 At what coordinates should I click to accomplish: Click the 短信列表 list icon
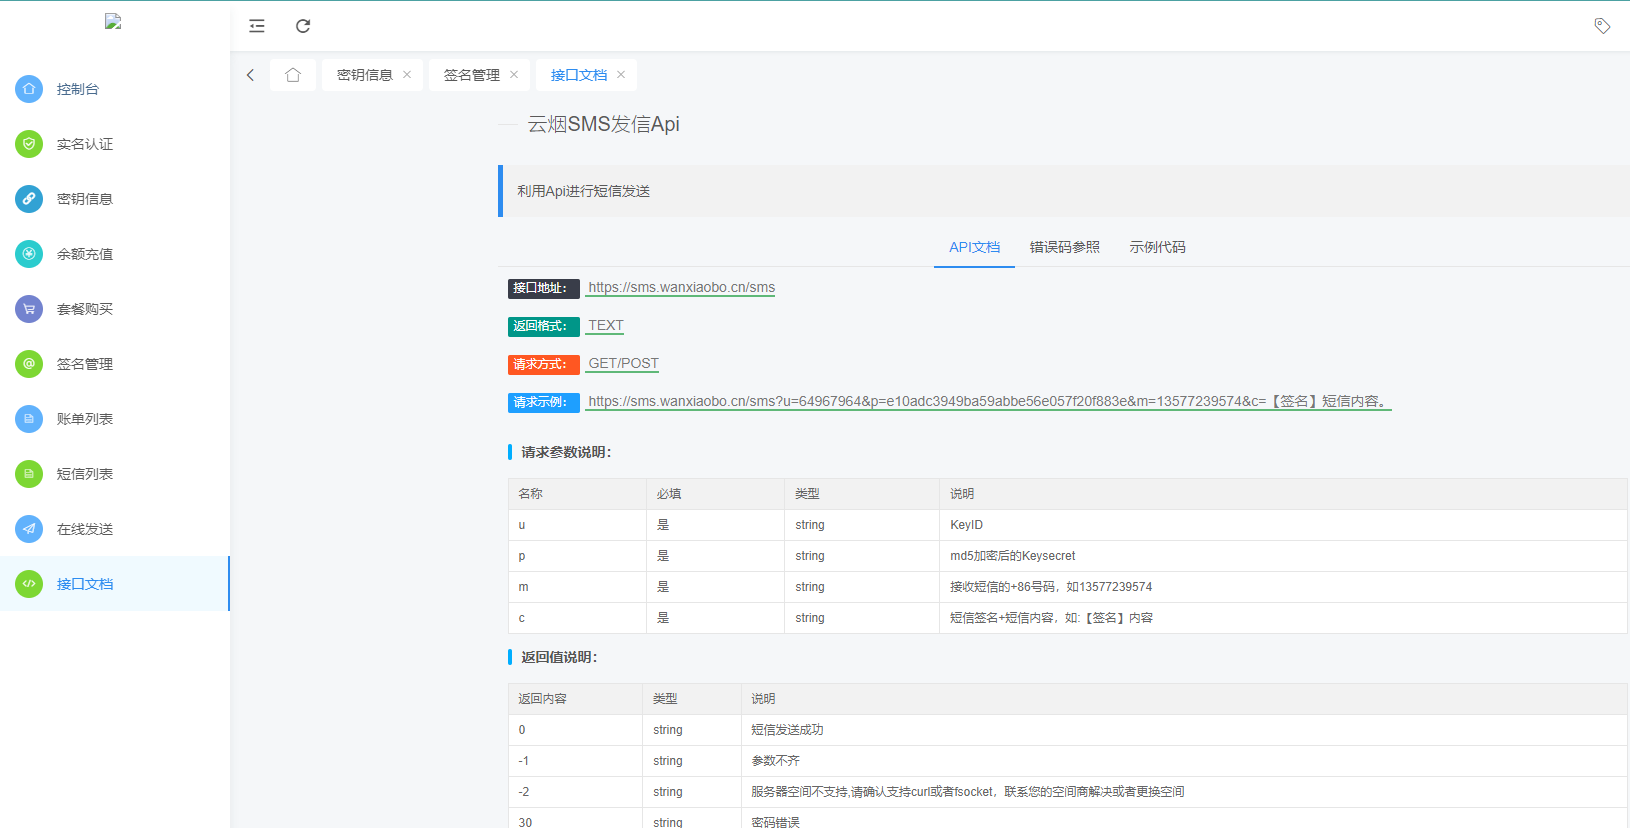[x=29, y=474]
